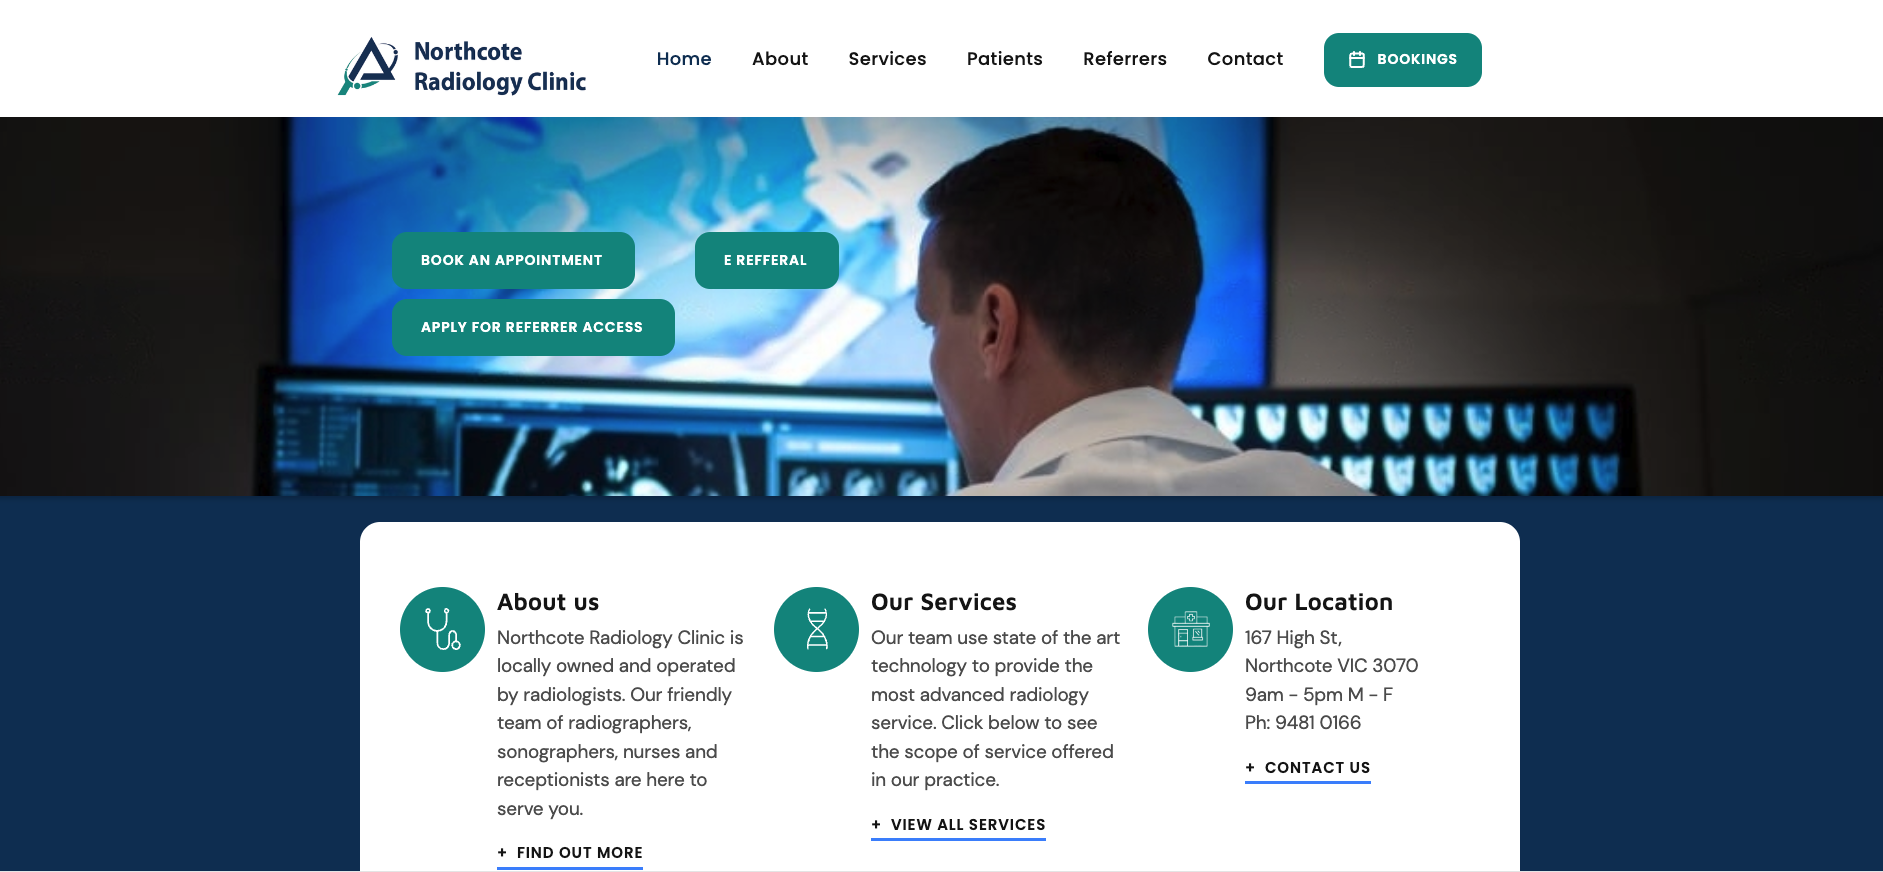The width and height of the screenshot is (1883, 872).
Task: Click the stethoscope icon beside About us
Action: point(442,629)
